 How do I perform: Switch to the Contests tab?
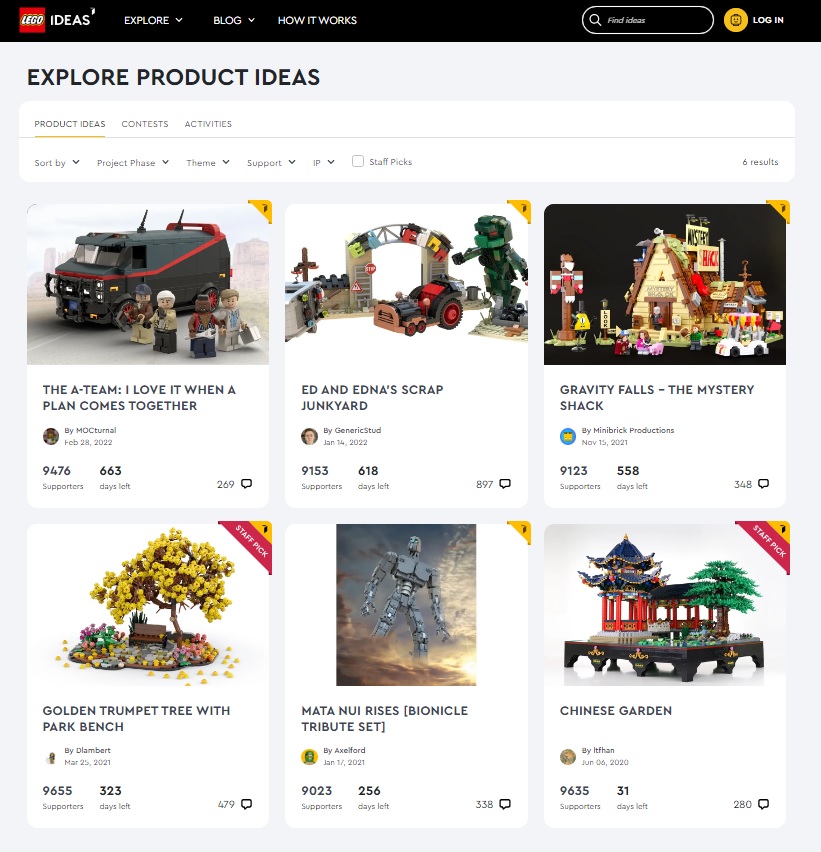click(145, 124)
